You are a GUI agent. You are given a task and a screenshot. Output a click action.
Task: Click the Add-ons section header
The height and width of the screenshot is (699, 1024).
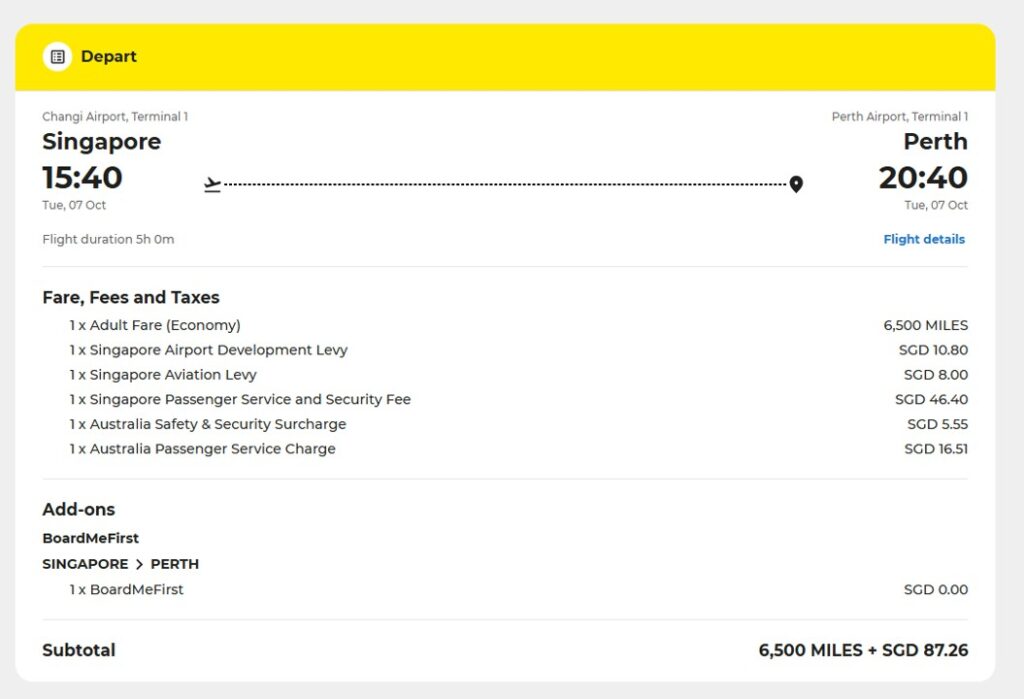(x=78, y=509)
